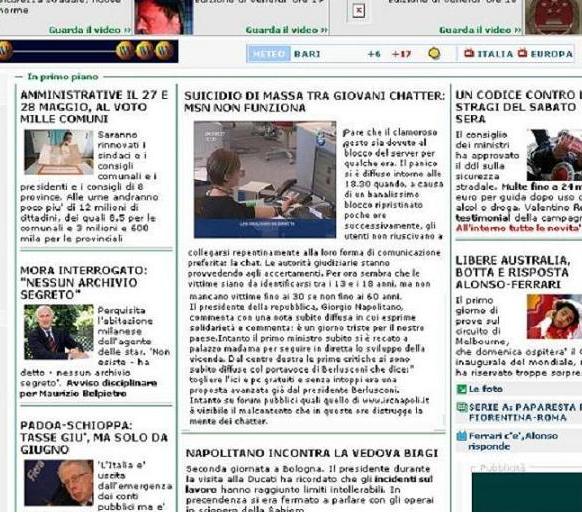Open the green 'Le foto' icon
The width and height of the screenshot is (582, 514).
tap(461, 389)
